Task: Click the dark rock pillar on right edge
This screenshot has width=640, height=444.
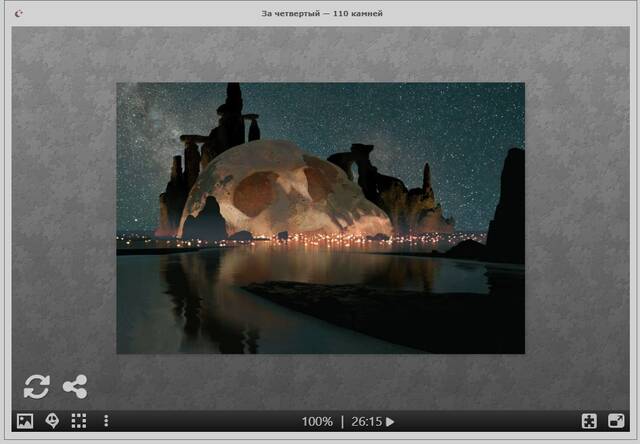Action: pos(507,205)
